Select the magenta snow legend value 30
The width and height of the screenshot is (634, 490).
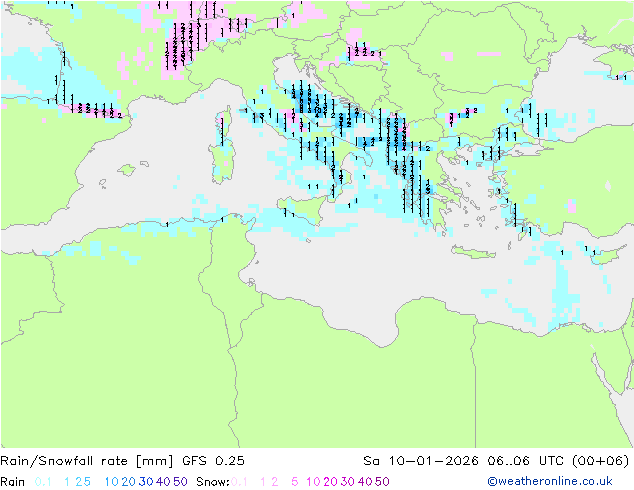pos(348,482)
